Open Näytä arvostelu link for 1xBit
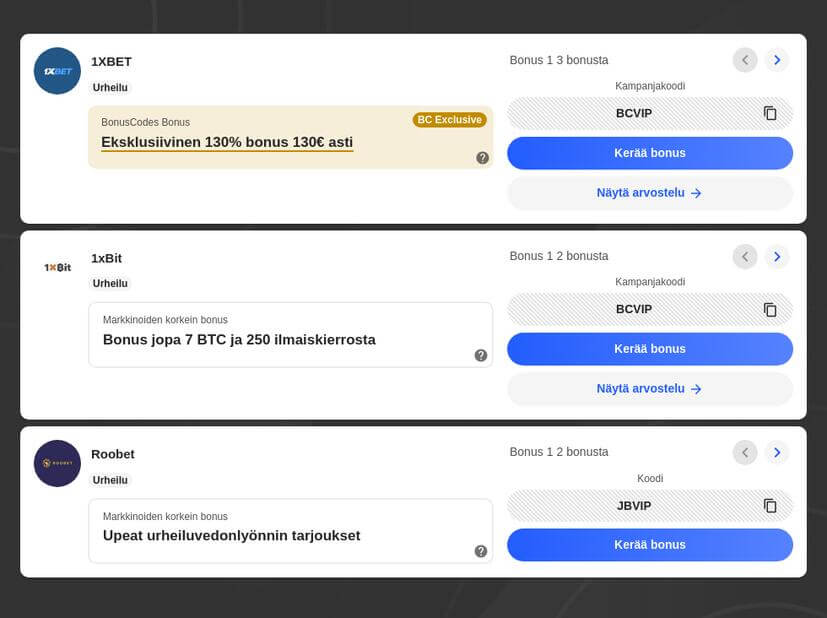Image resolution: width=827 pixels, height=618 pixels. click(x=650, y=389)
